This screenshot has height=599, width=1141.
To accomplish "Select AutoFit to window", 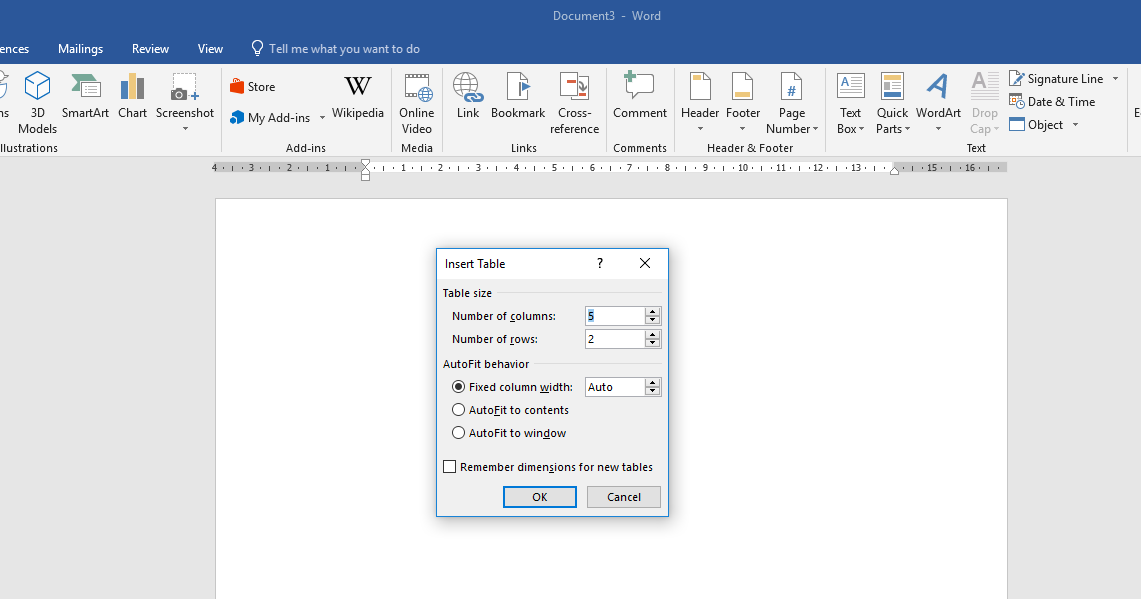I will click(458, 433).
